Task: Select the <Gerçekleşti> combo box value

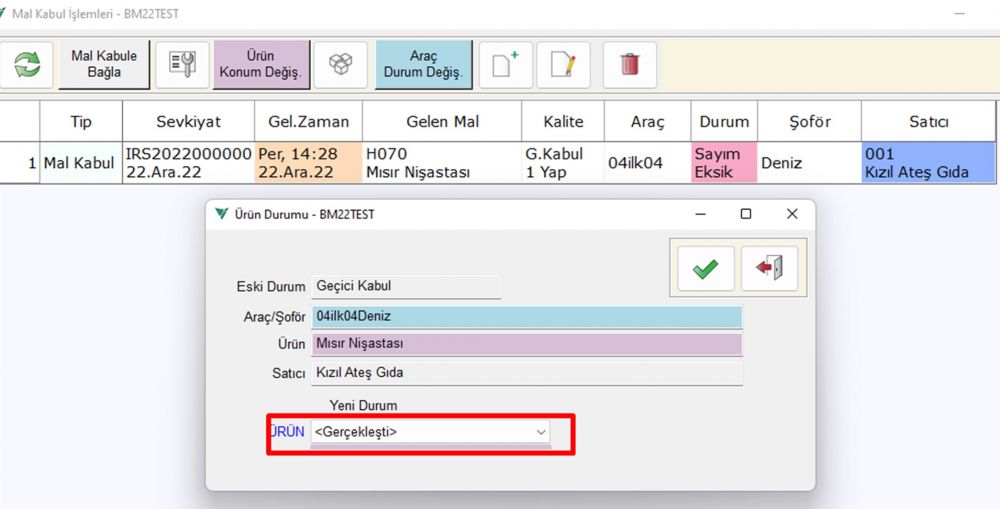Action: [420, 432]
